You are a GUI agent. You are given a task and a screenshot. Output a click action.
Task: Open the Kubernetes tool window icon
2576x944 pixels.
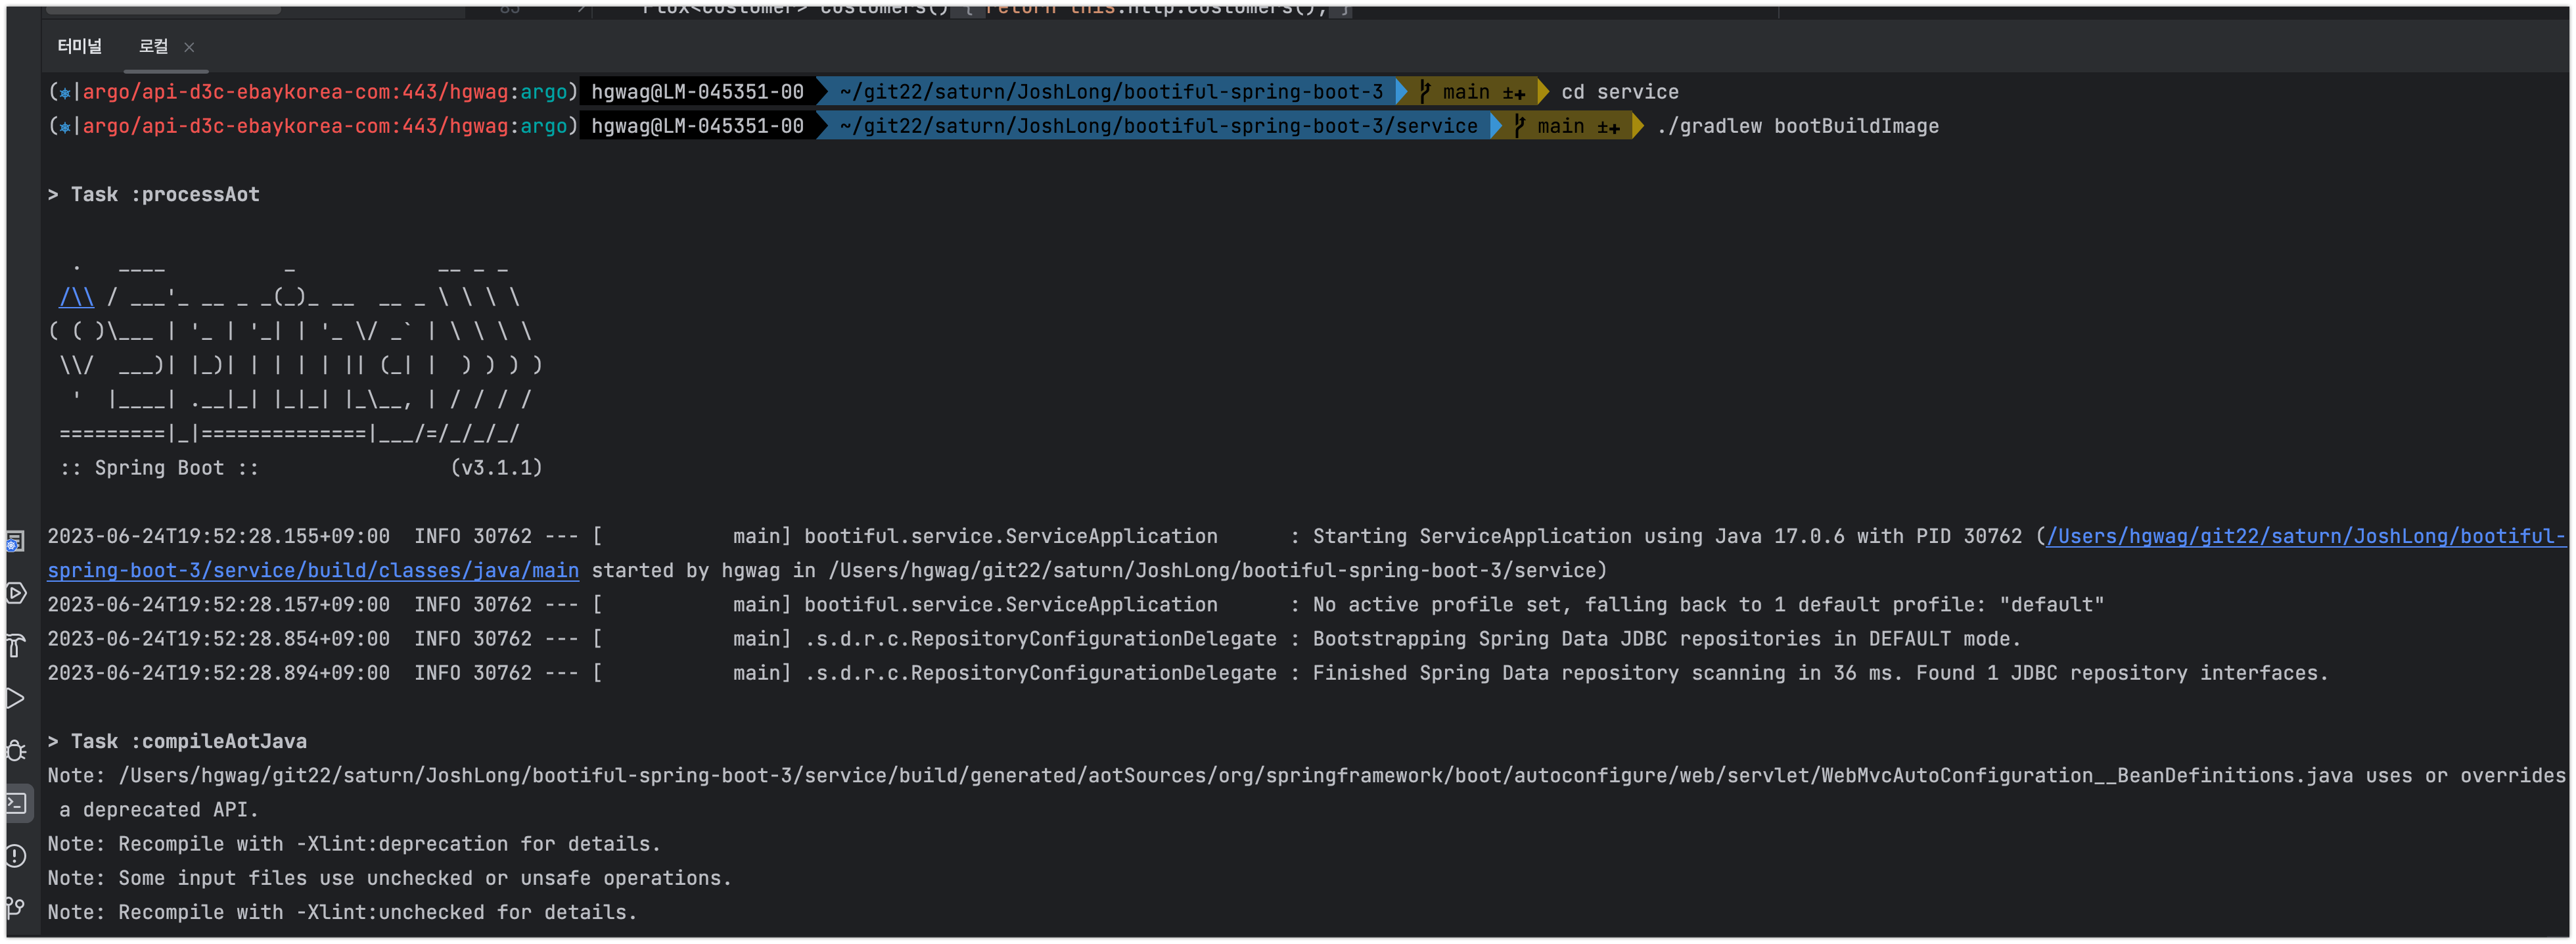tap(15, 542)
